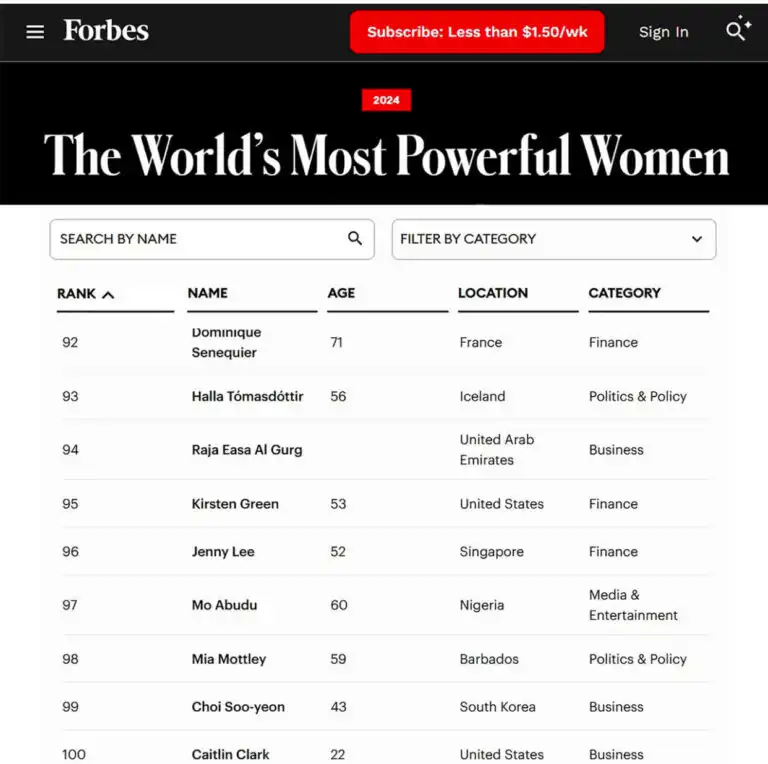Sort table by Location column
This screenshot has width=768, height=764.
point(493,293)
